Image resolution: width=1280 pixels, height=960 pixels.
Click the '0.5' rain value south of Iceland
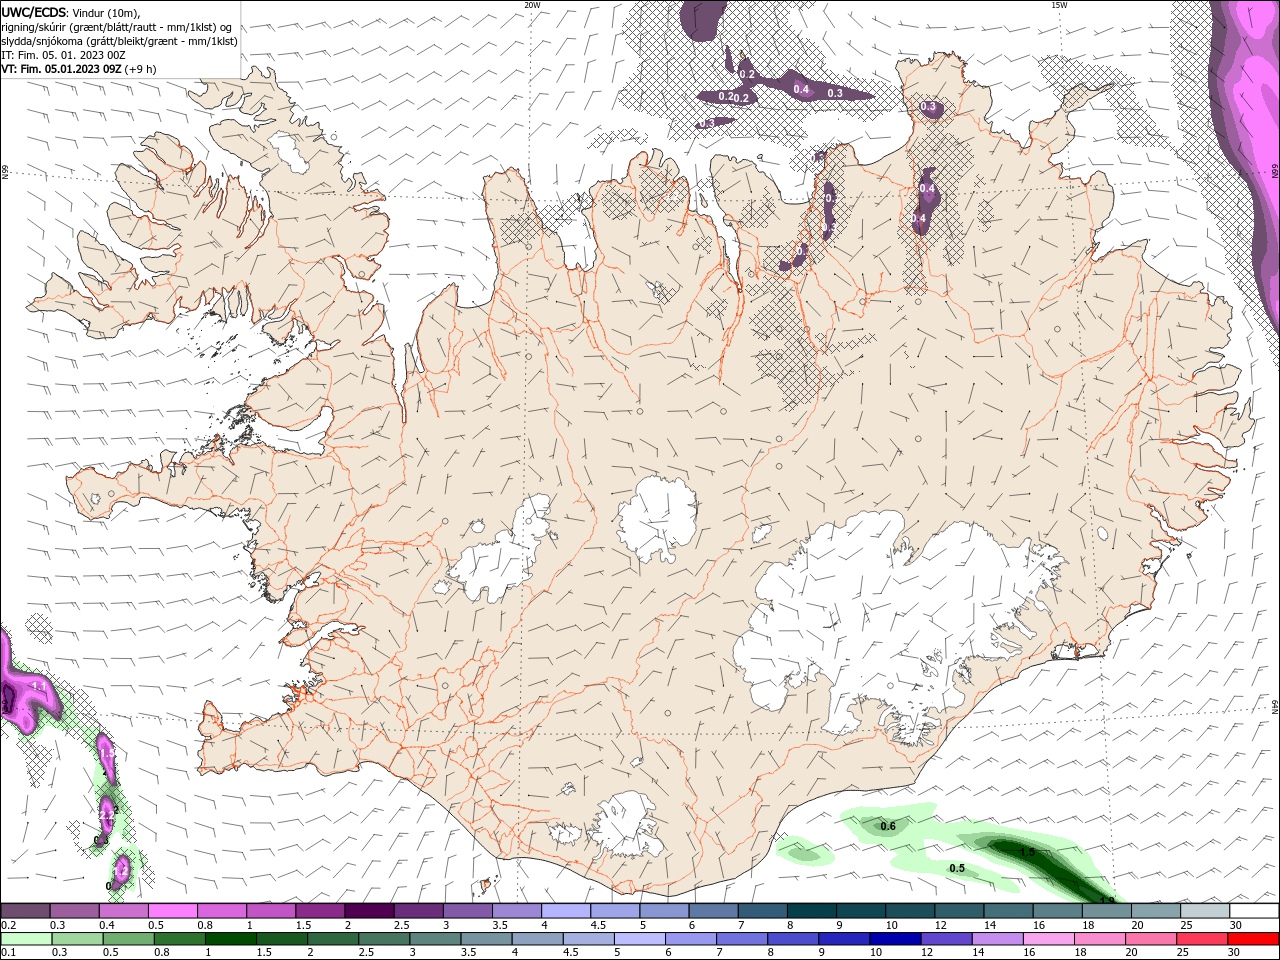957,868
